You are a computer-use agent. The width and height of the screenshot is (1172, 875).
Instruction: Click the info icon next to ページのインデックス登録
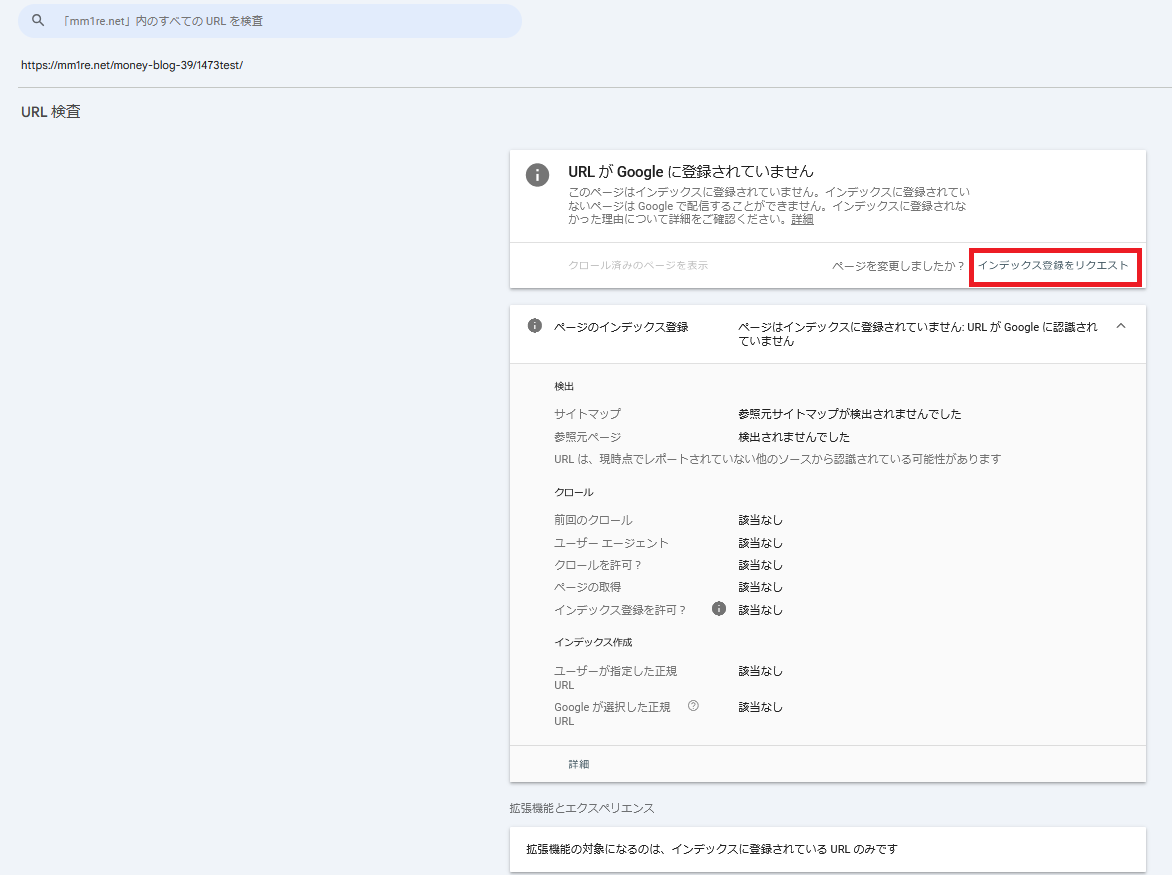(x=535, y=326)
